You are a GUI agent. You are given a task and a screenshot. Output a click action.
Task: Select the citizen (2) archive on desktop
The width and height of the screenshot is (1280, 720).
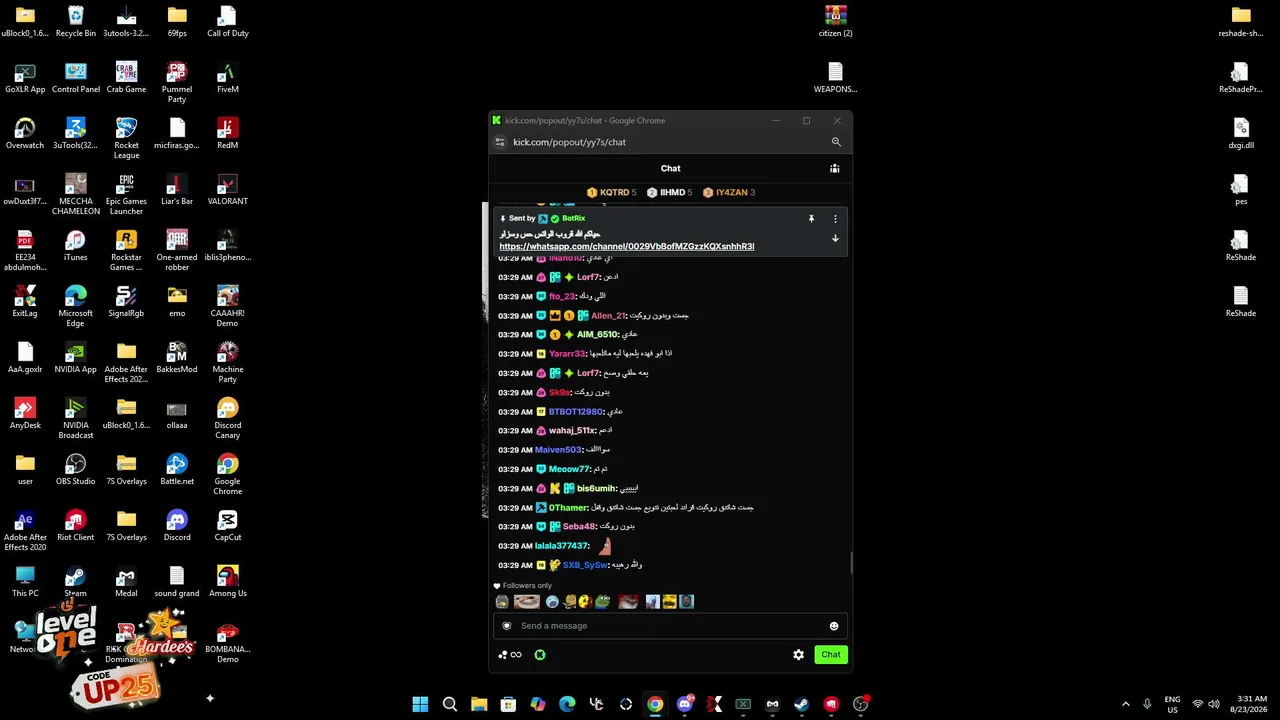[835, 21]
